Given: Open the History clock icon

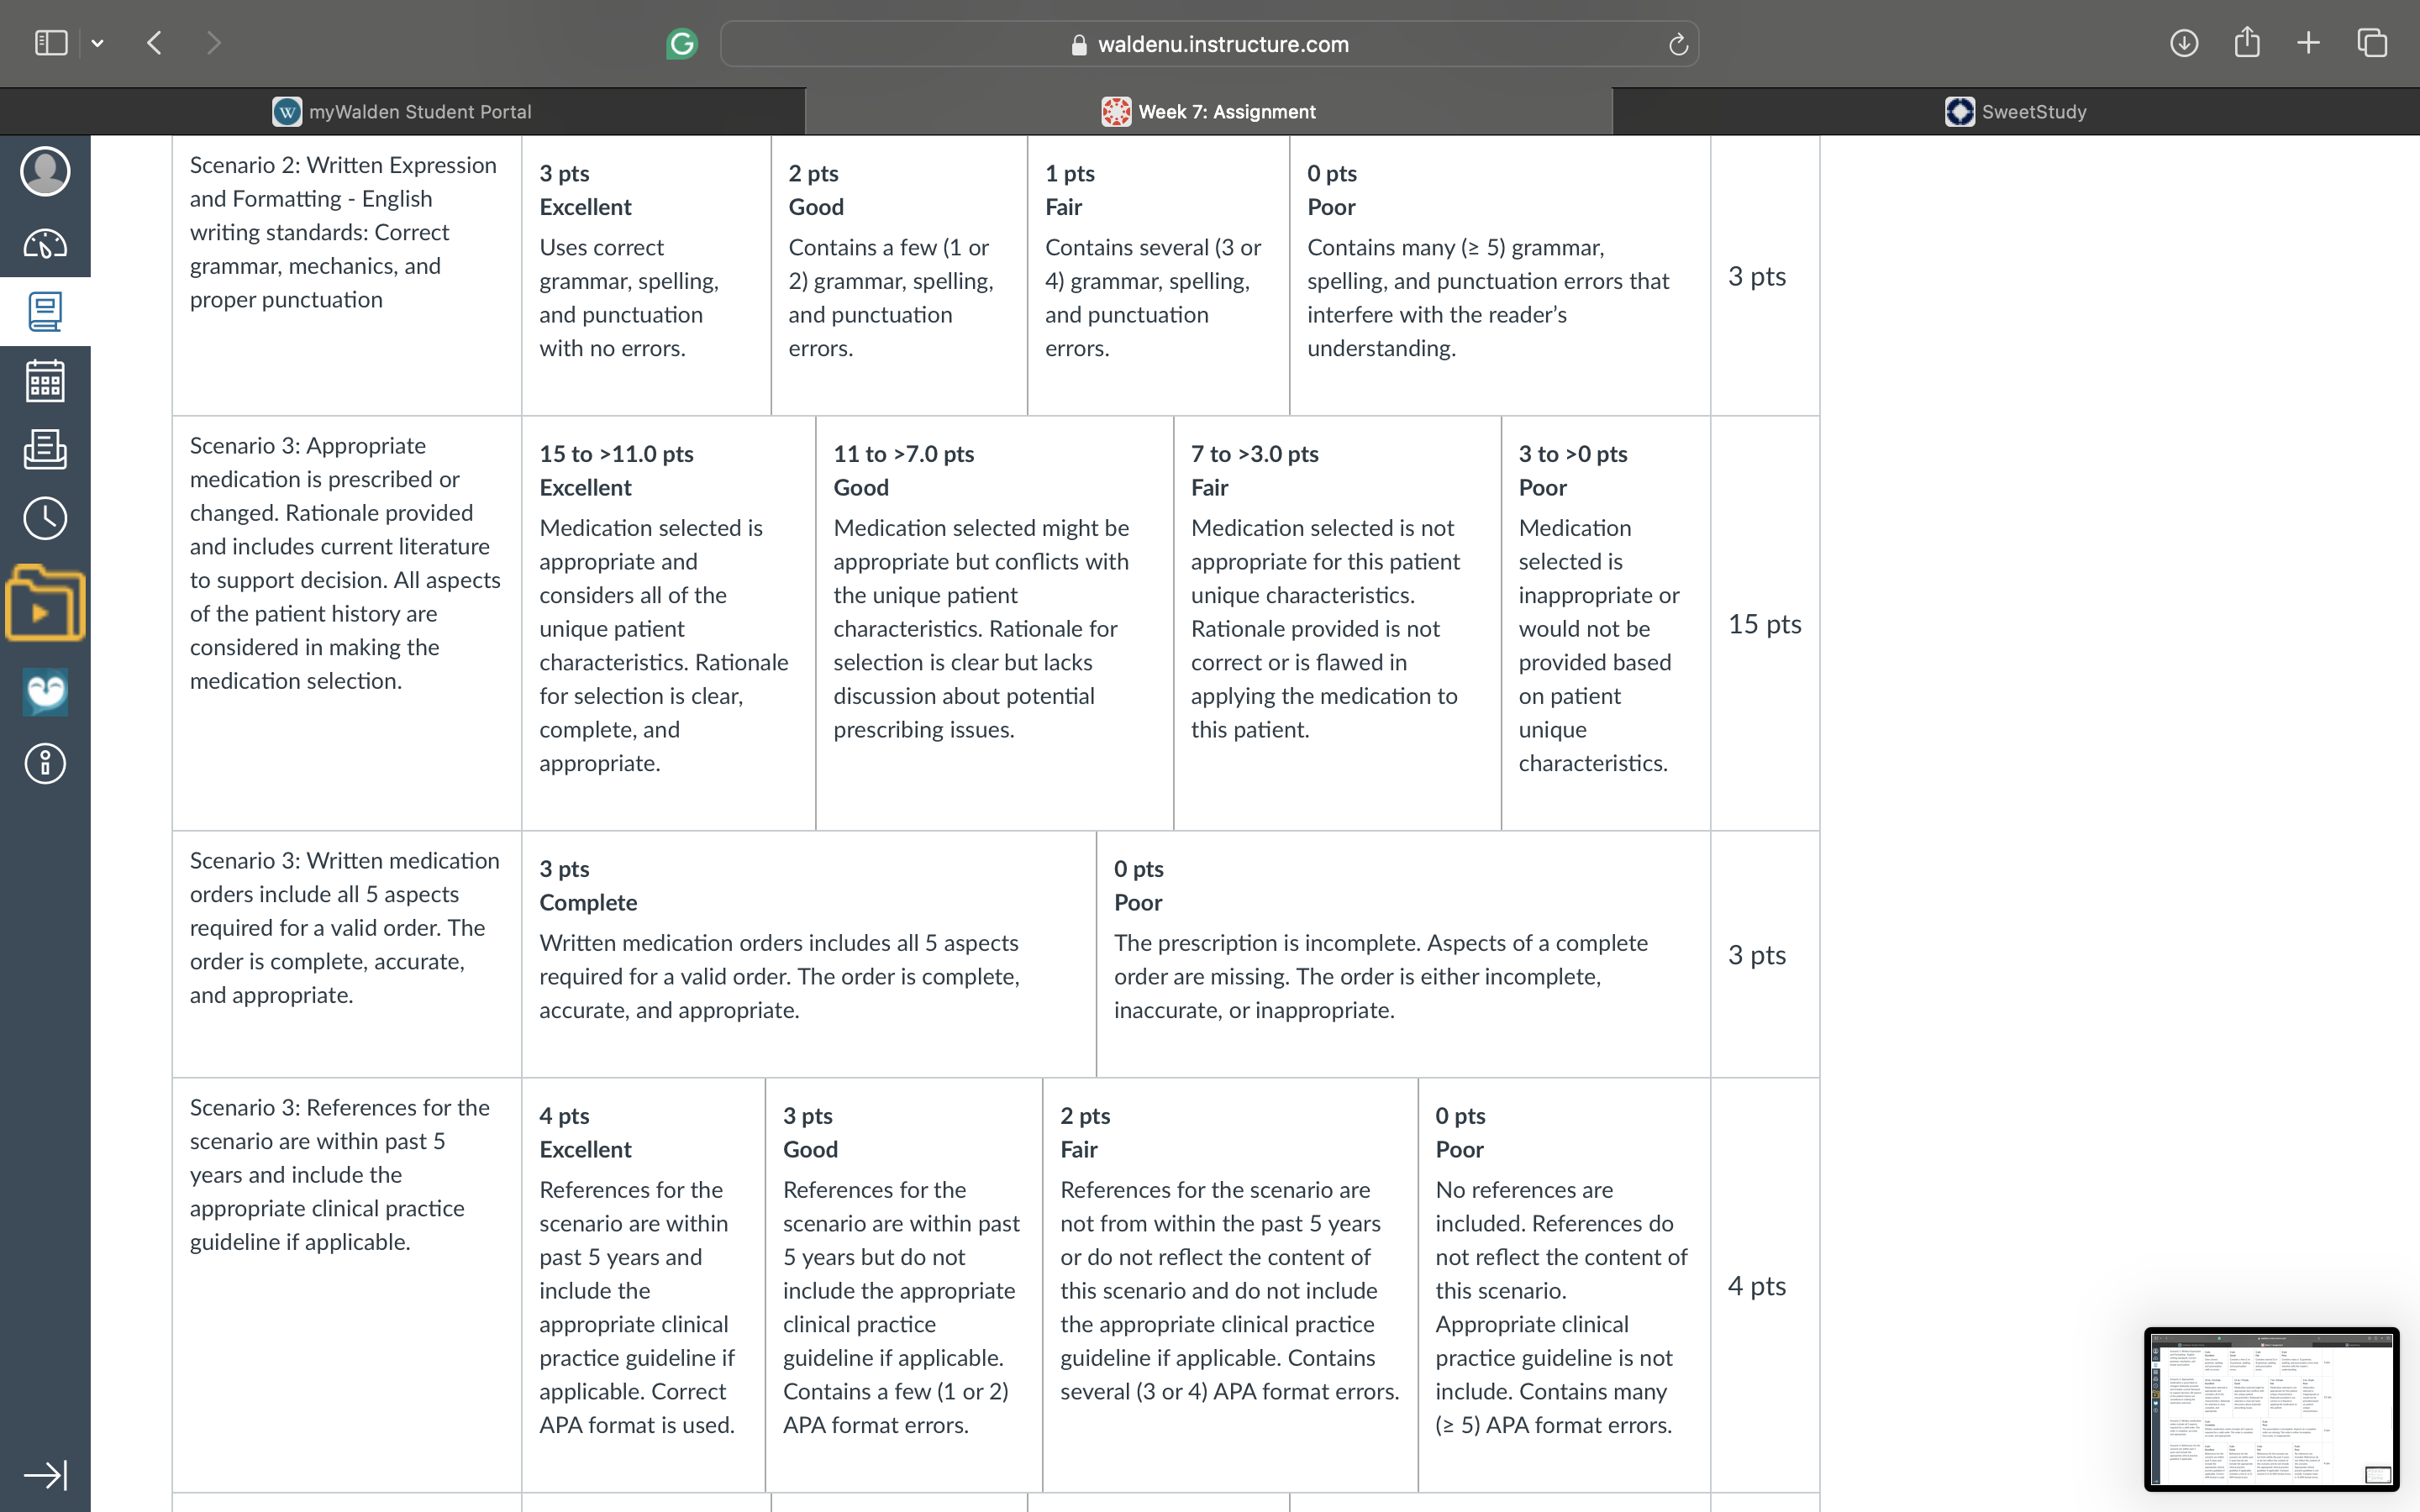Looking at the screenshot, I should pyautogui.click(x=45, y=518).
